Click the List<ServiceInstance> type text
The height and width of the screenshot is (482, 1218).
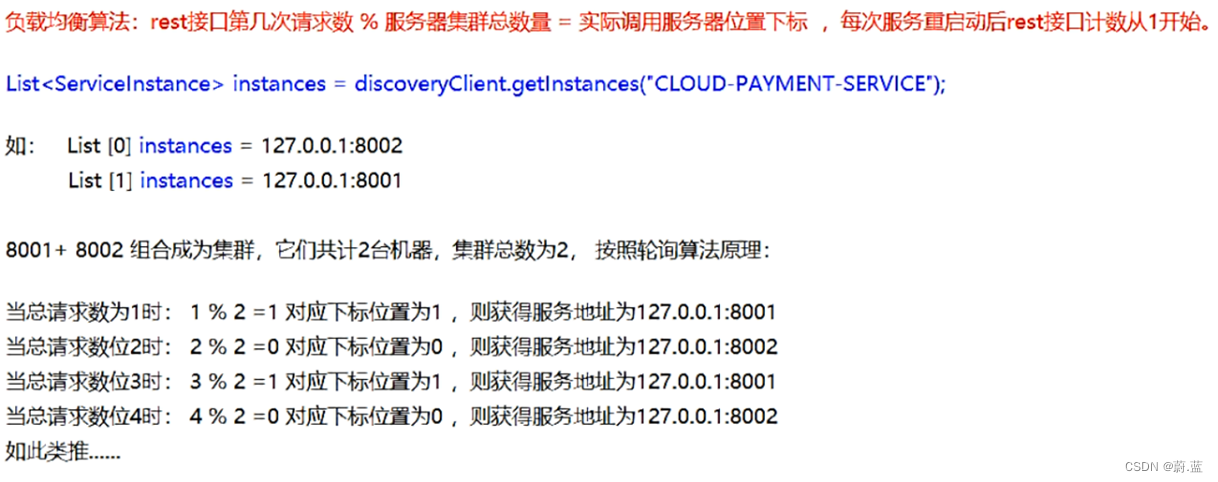click(115, 84)
